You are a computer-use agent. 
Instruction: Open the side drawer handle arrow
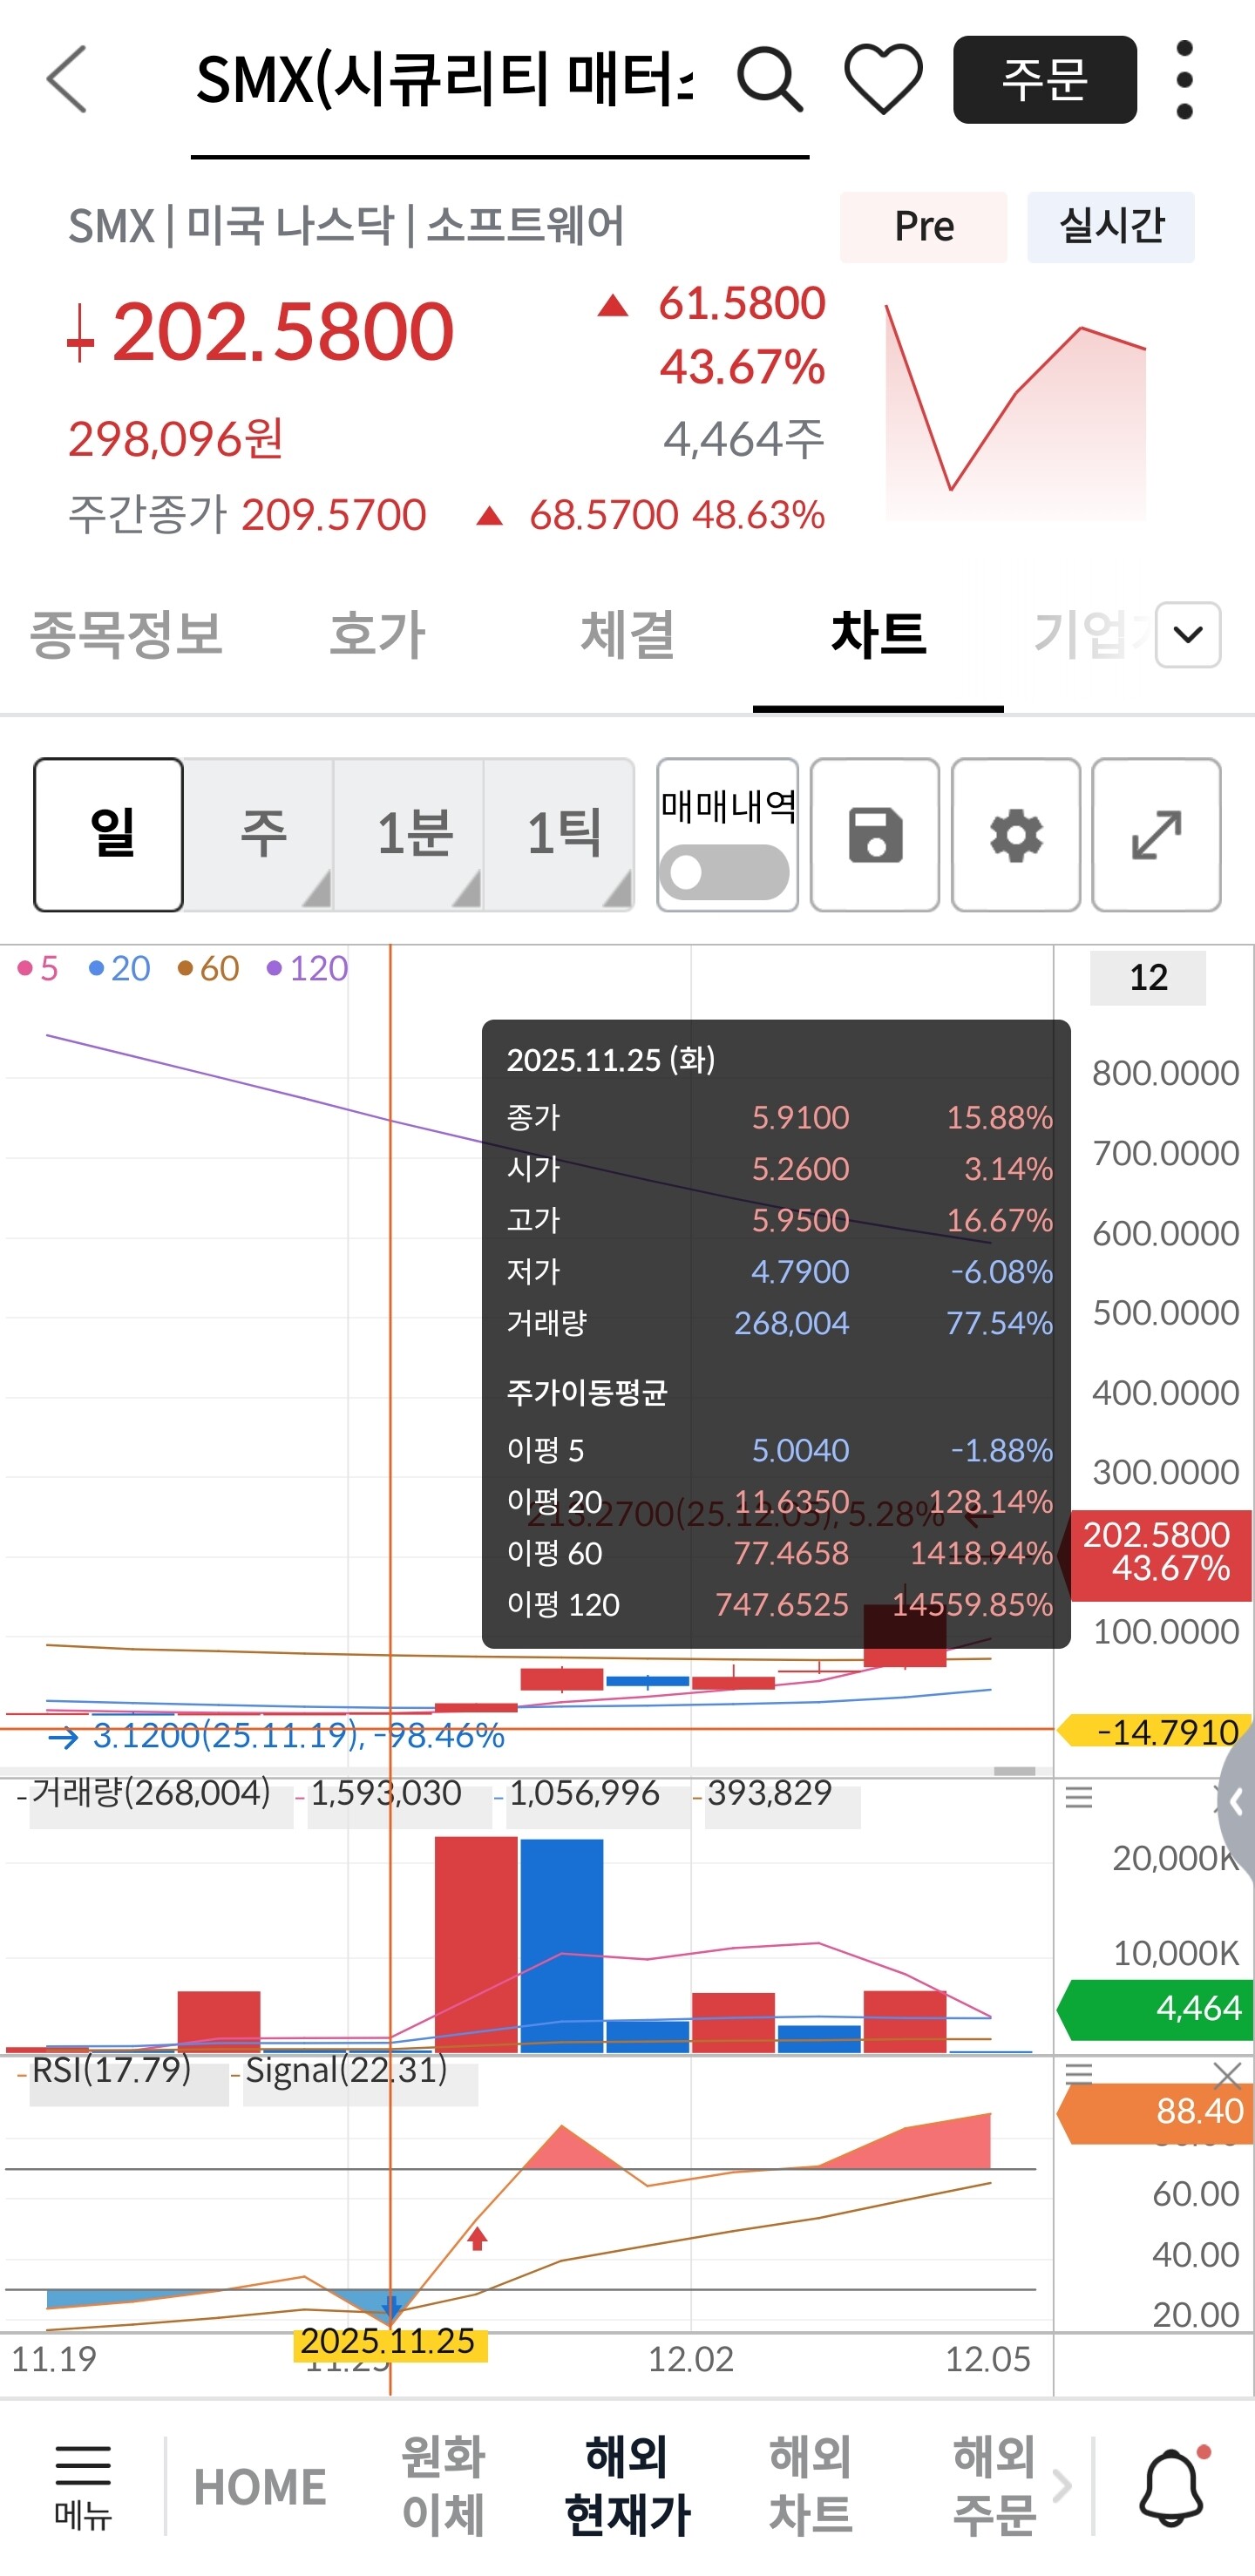[1237, 1802]
